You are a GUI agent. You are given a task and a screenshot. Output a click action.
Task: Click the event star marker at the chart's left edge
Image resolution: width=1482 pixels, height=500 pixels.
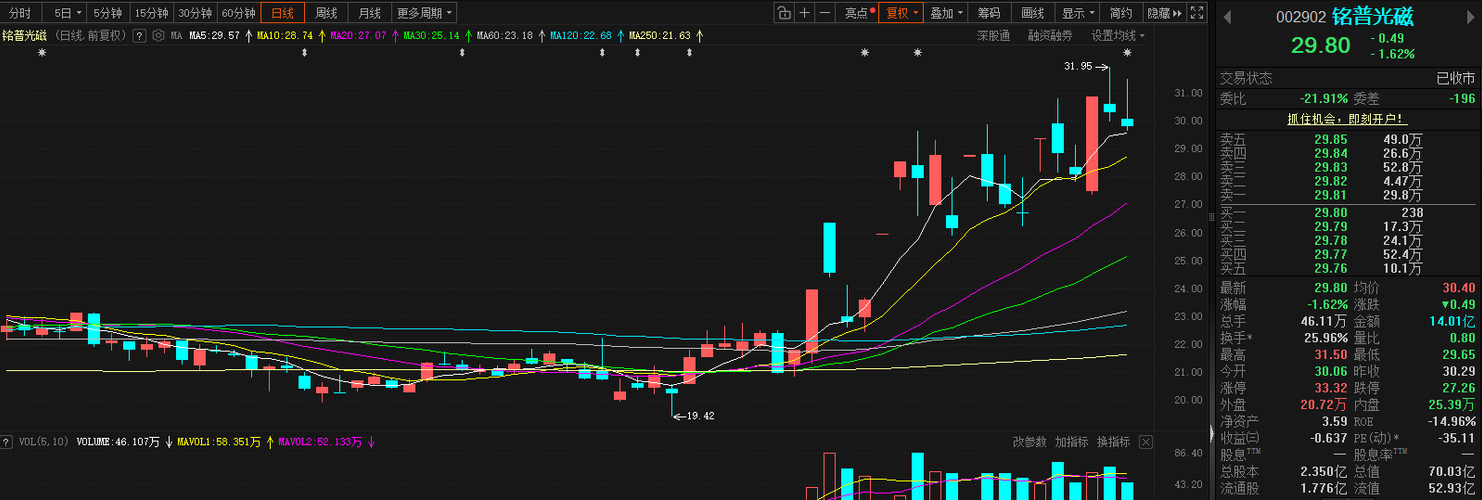(42, 52)
